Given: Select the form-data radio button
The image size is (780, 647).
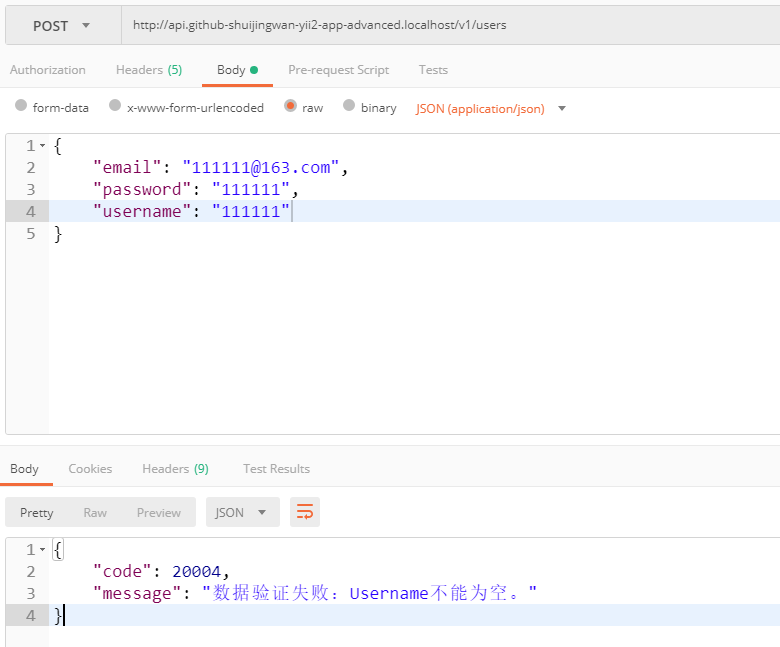Looking at the screenshot, I should coord(21,106).
